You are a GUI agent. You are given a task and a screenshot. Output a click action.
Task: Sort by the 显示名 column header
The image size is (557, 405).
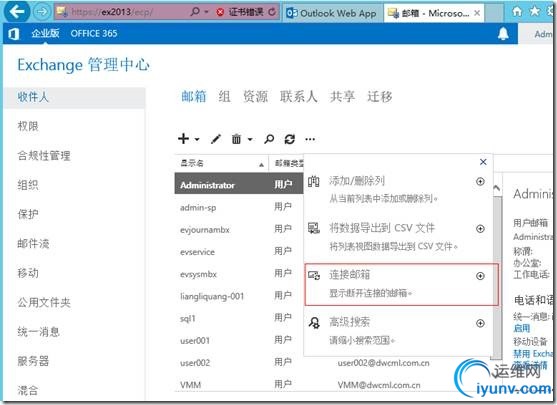point(222,163)
